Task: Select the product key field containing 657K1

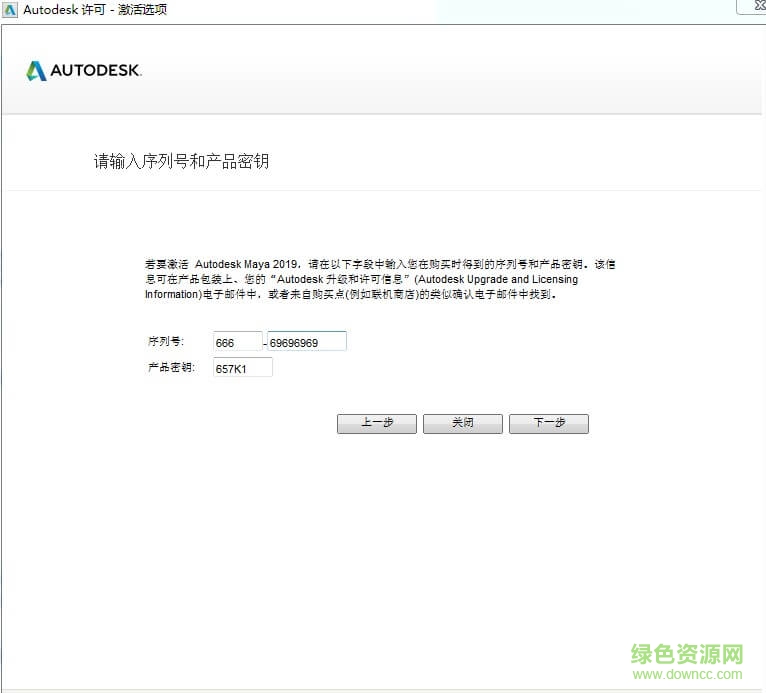Action: [x=242, y=368]
